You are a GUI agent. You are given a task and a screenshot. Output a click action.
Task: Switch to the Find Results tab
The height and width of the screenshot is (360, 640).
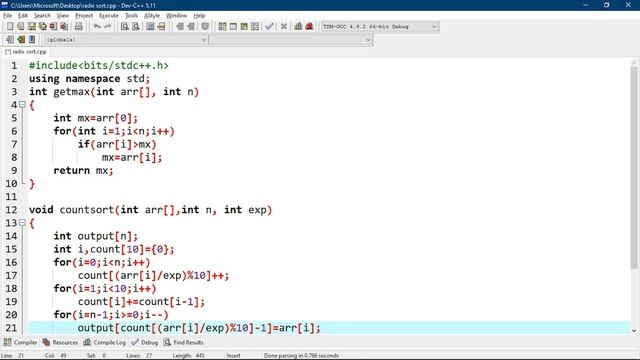[x=184, y=342]
